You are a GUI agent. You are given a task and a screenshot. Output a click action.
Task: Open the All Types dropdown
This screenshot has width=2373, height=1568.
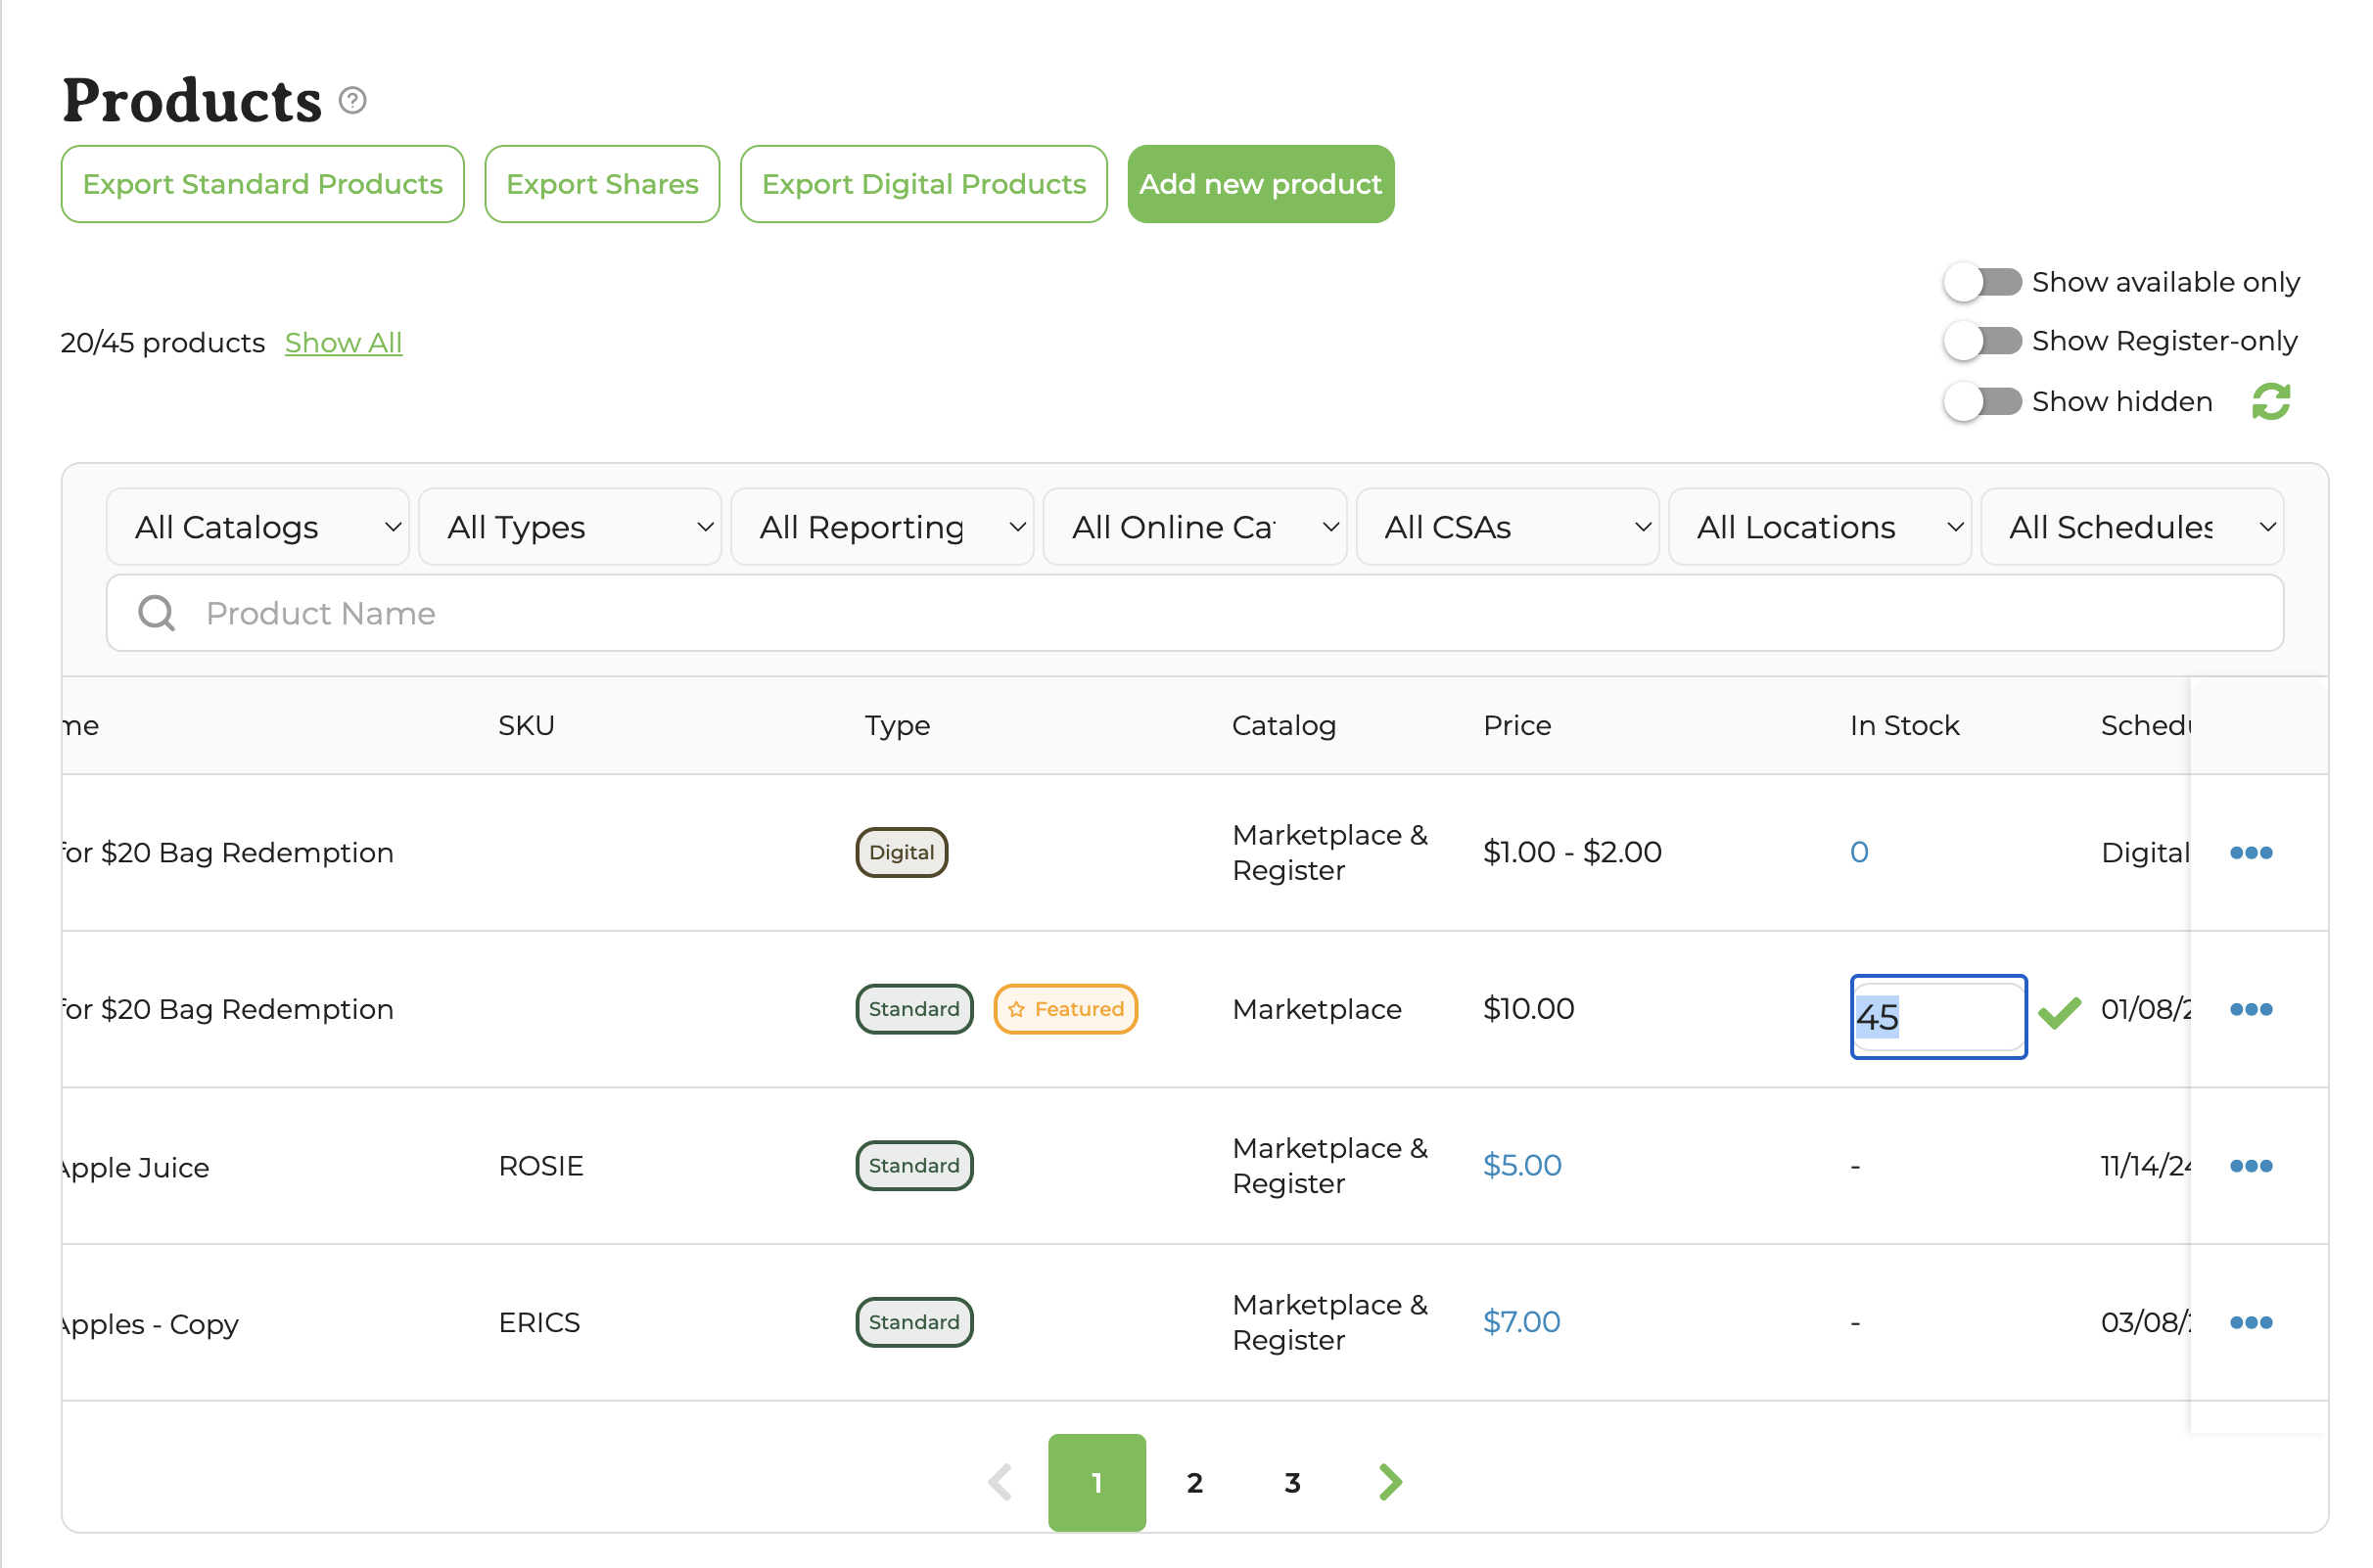(x=570, y=527)
